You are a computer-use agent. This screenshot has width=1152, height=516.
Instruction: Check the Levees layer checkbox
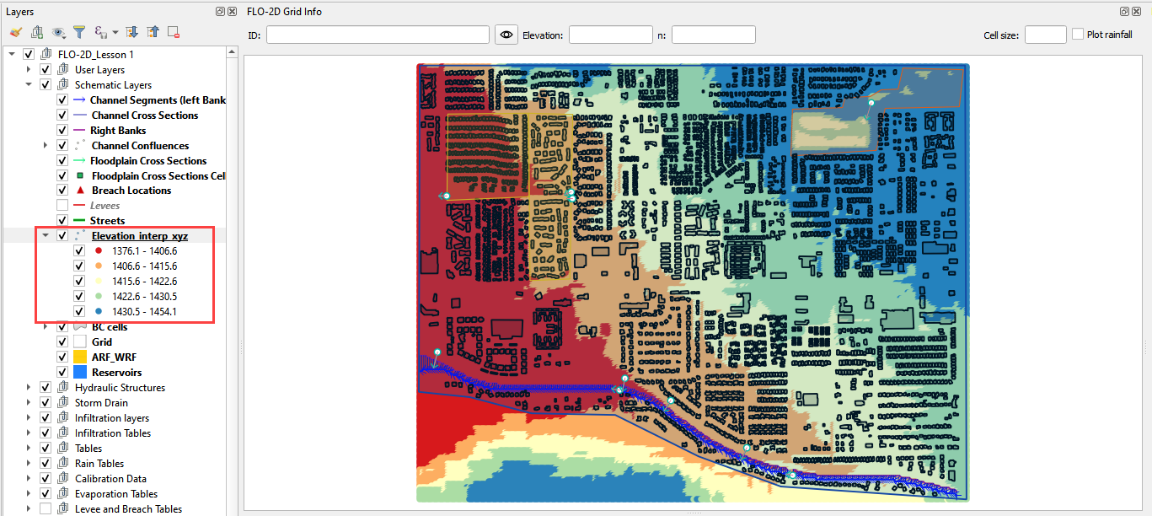tap(62, 206)
